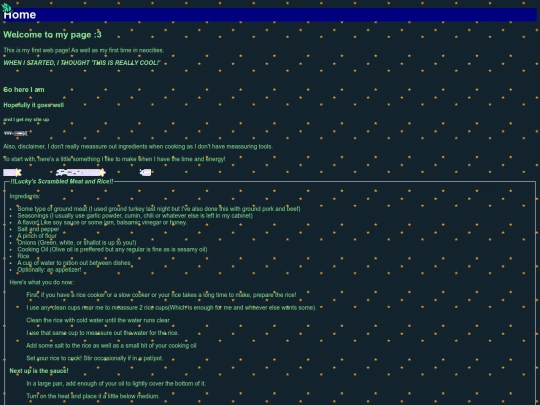The image size is (540, 405).
Task: Click the 'Welcome to my page :3' heading
Action: point(52,35)
